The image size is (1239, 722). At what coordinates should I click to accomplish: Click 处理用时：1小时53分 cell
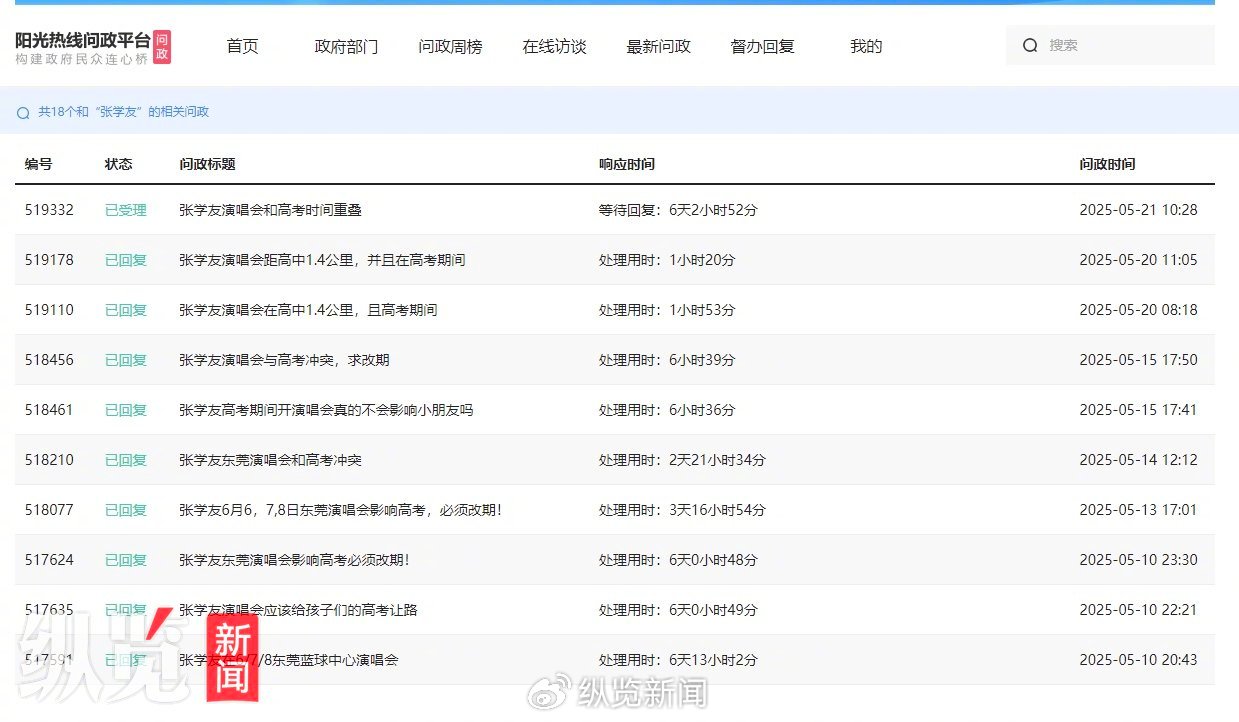(x=667, y=310)
